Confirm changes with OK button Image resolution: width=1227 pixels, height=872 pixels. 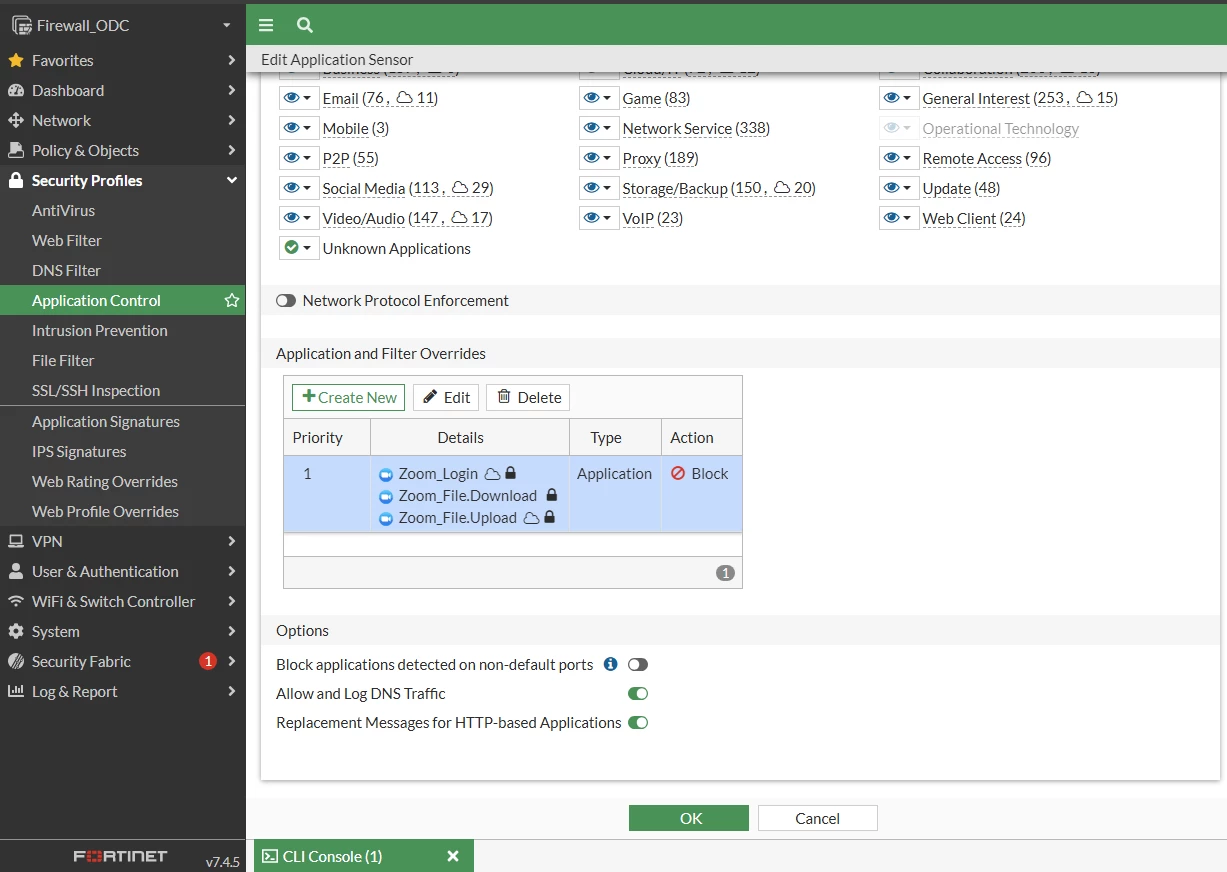coord(689,818)
